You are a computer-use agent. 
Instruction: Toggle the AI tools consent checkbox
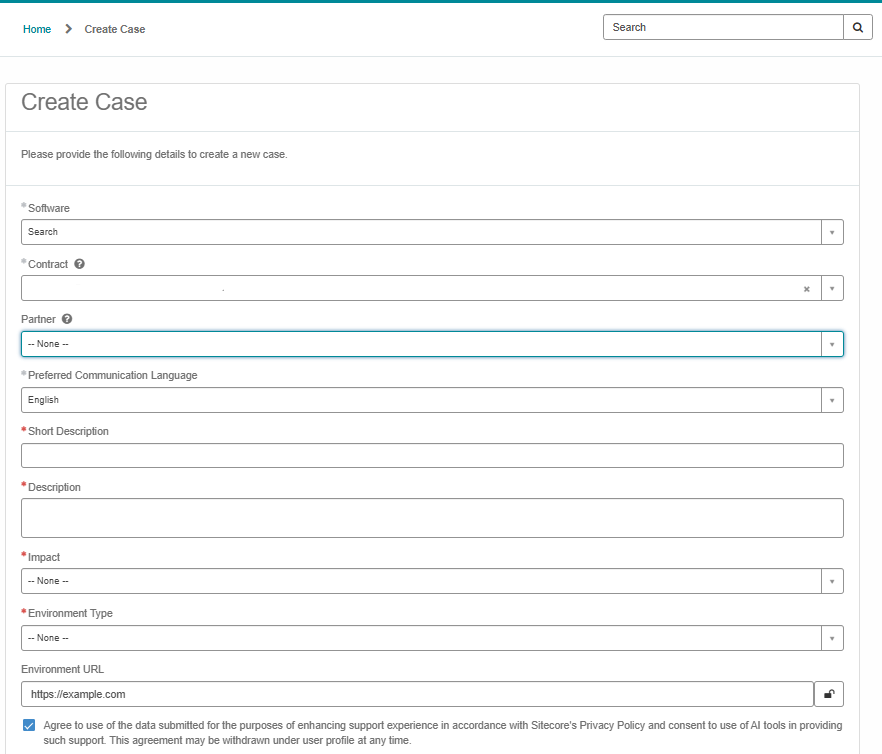click(x=29, y=725)
